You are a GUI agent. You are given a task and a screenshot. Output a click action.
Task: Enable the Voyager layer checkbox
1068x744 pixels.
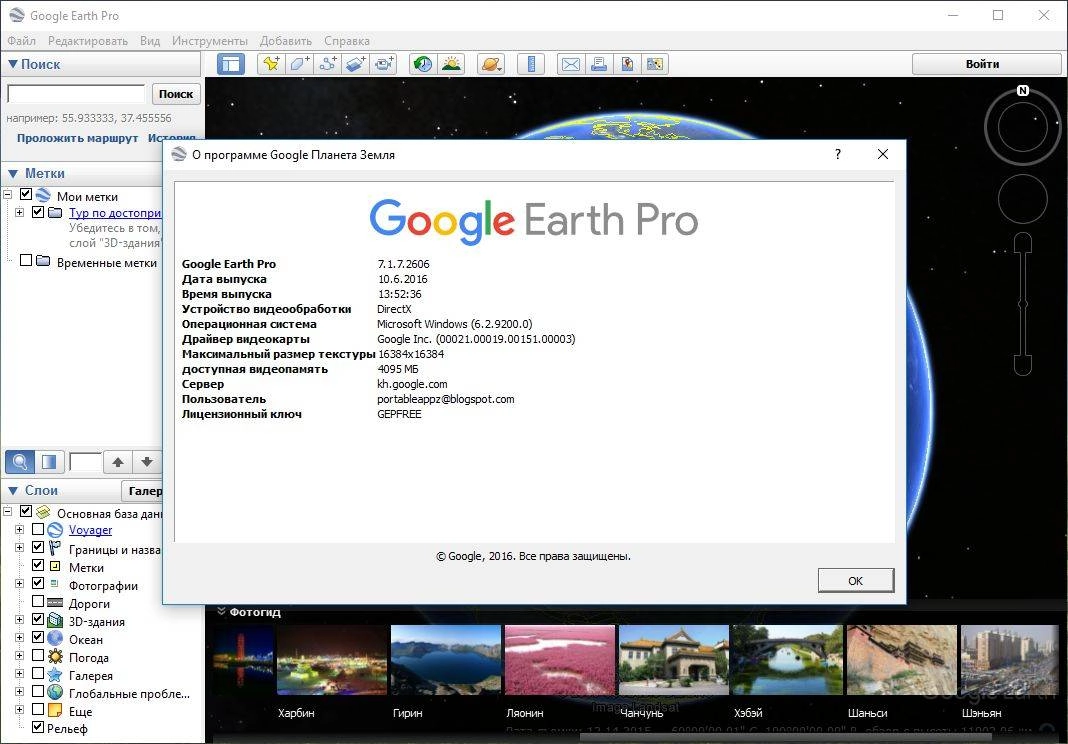[38, 529]
